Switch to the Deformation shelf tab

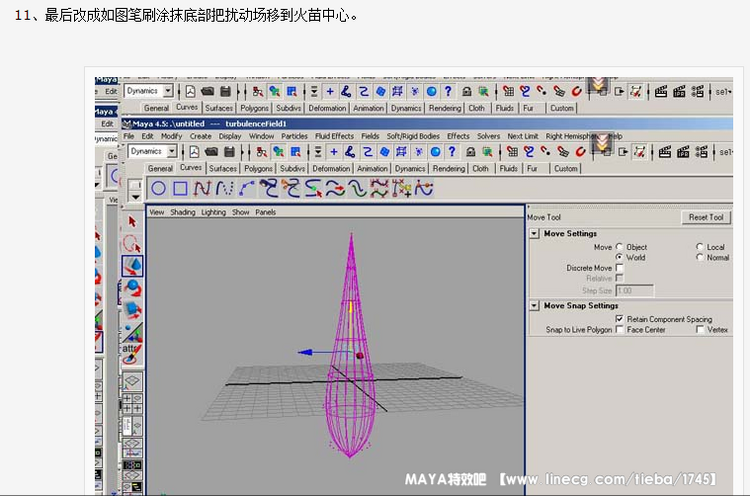point(331,169)
